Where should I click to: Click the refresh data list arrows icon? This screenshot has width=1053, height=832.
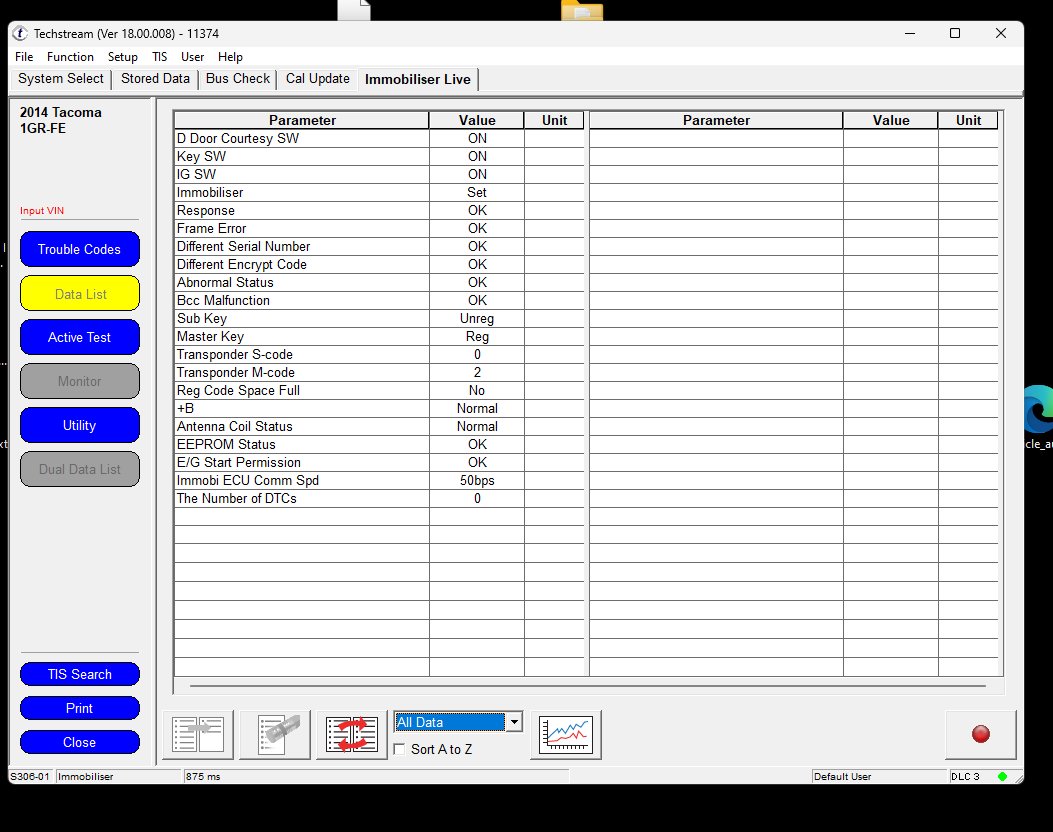[x=351, y=734]
